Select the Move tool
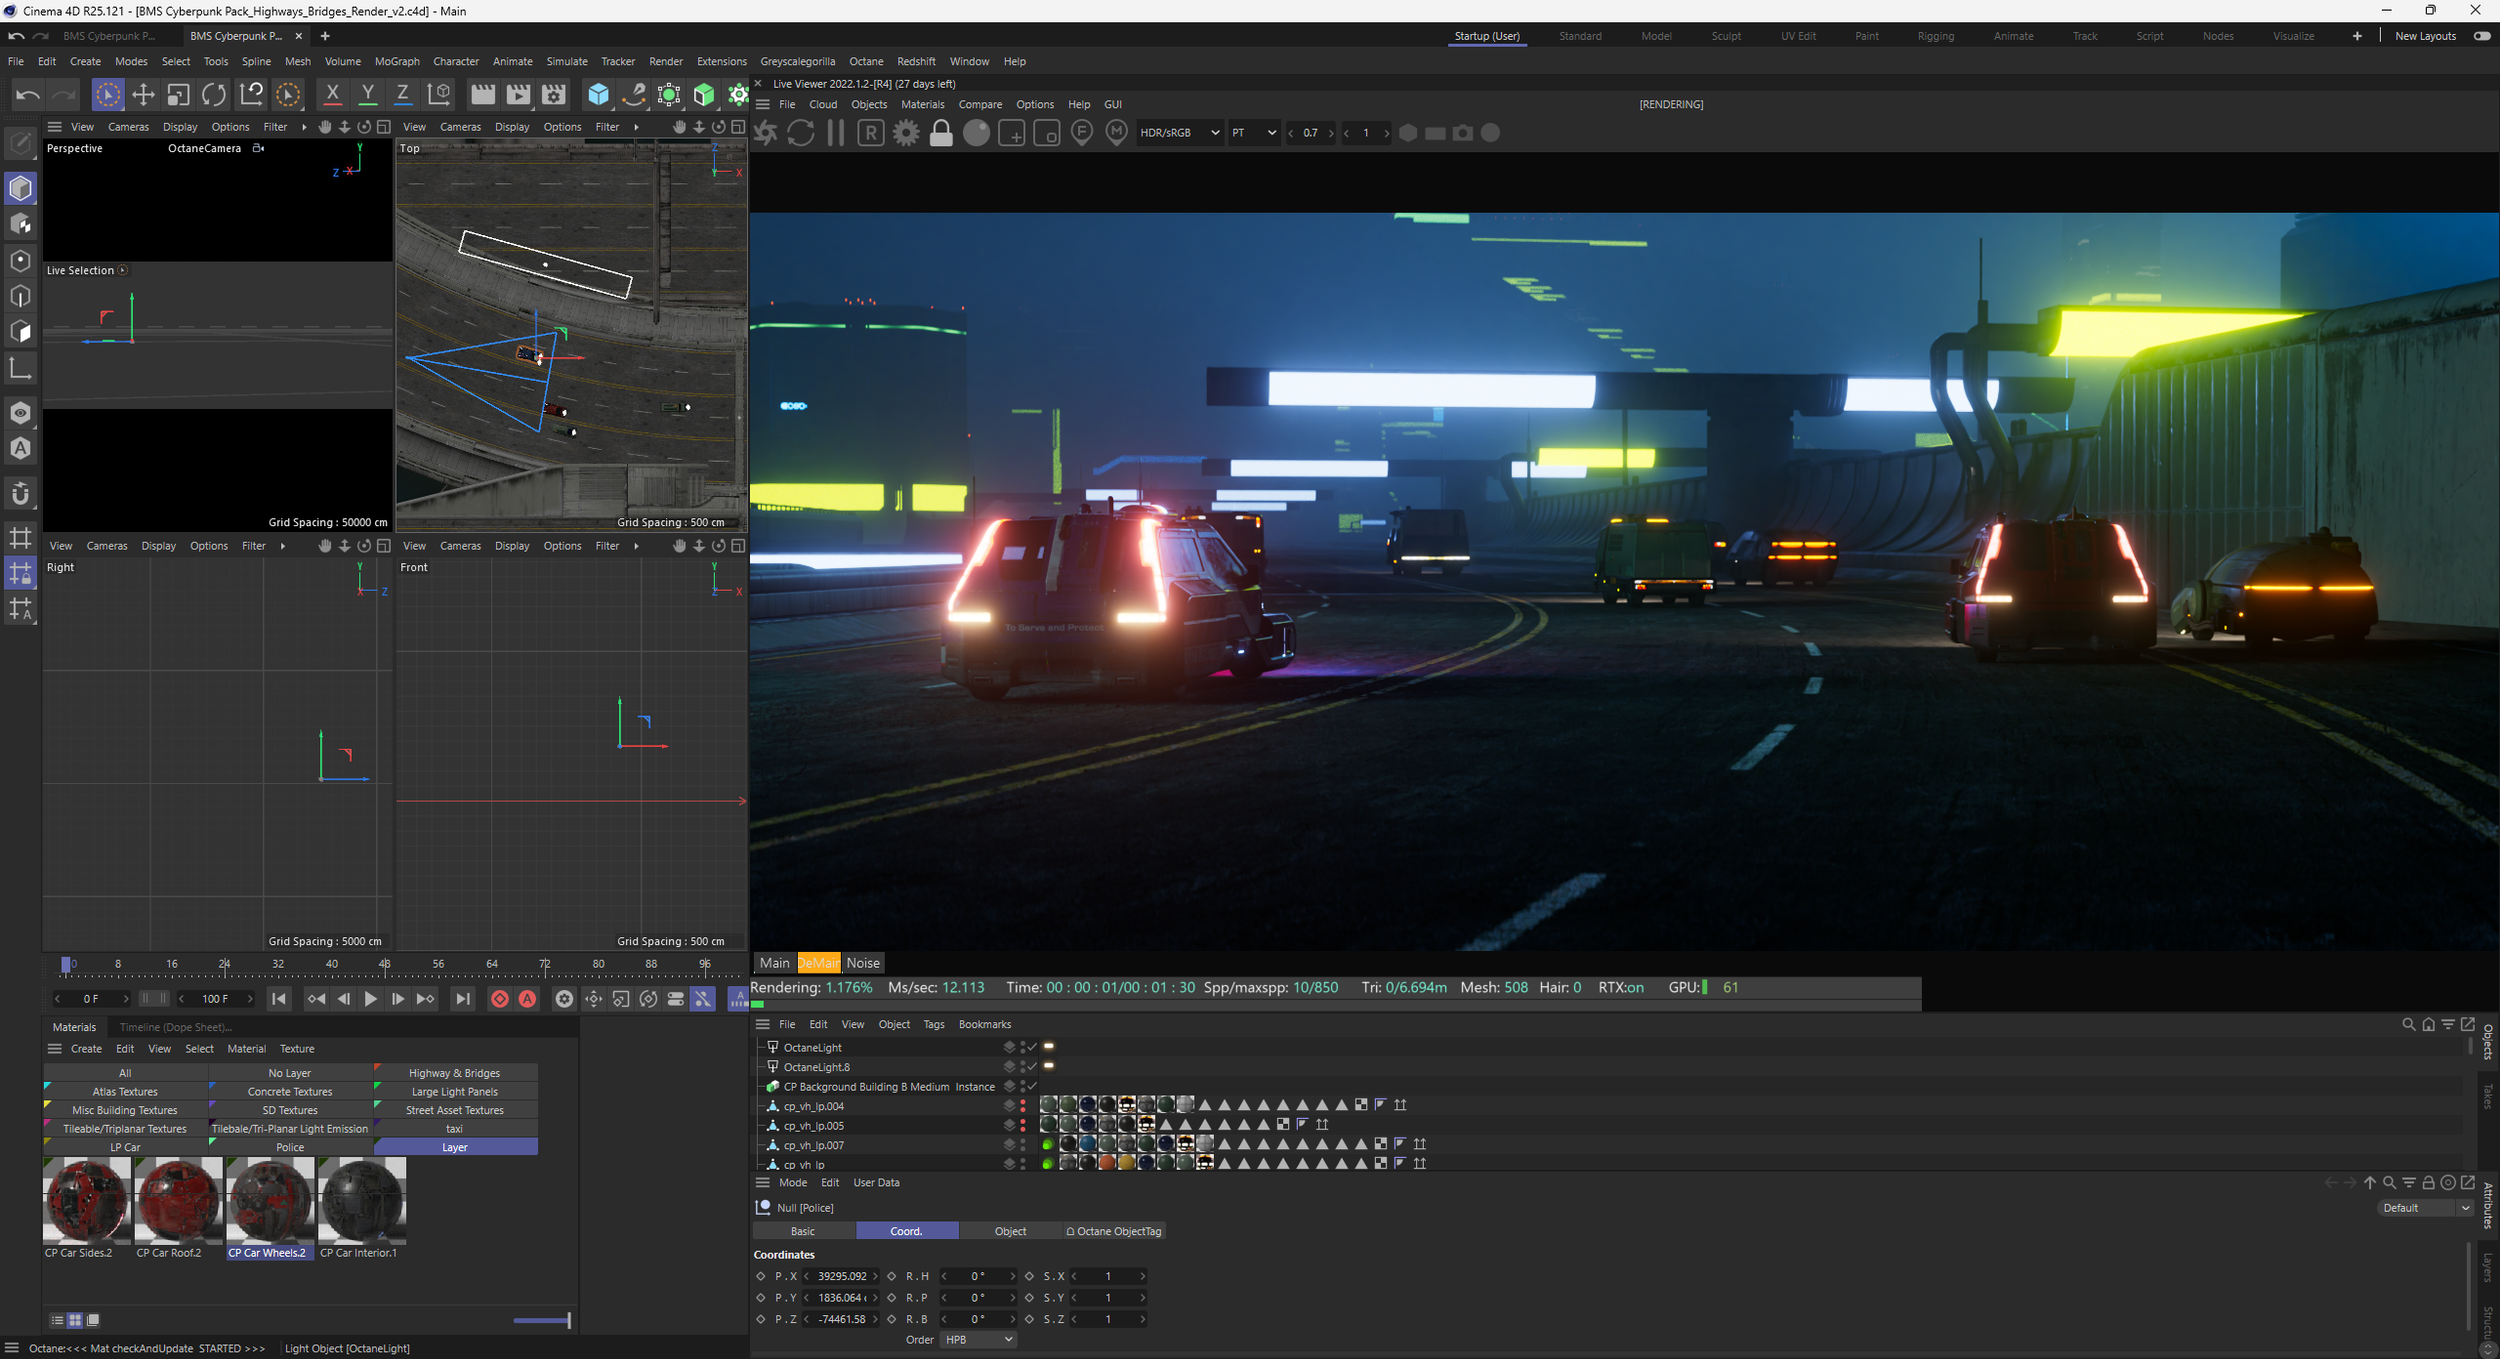 pos(143,95)
